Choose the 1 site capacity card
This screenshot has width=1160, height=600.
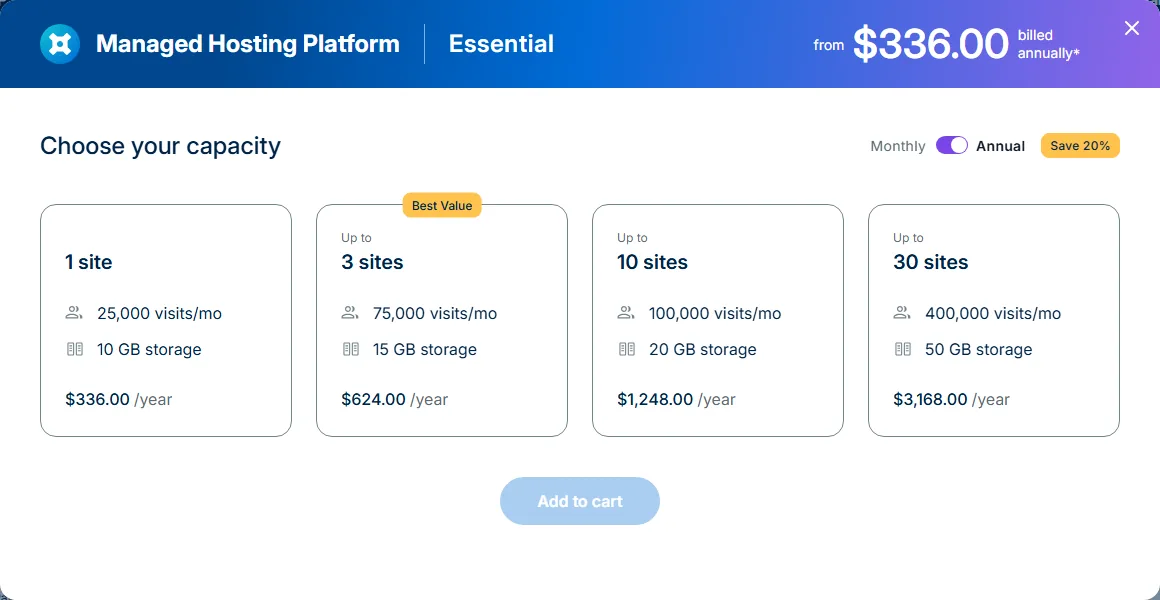coord(166,320)
